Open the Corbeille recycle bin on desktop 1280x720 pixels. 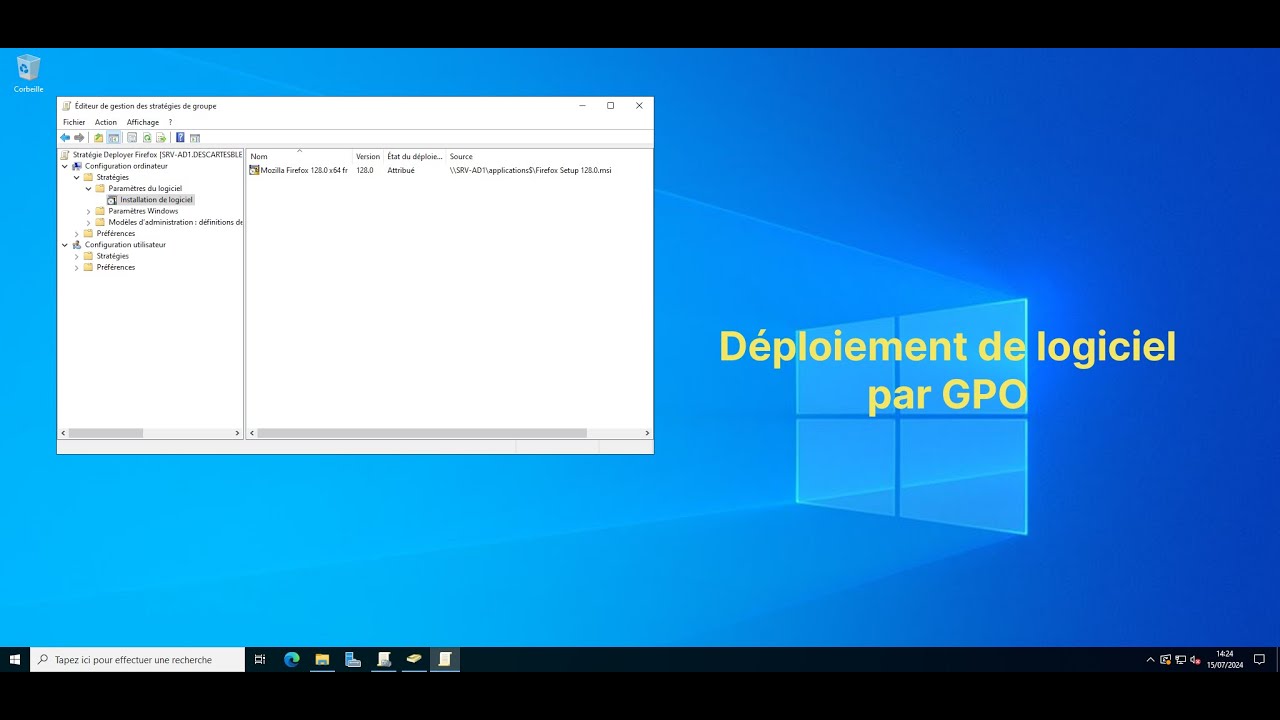tap(28, 74)
